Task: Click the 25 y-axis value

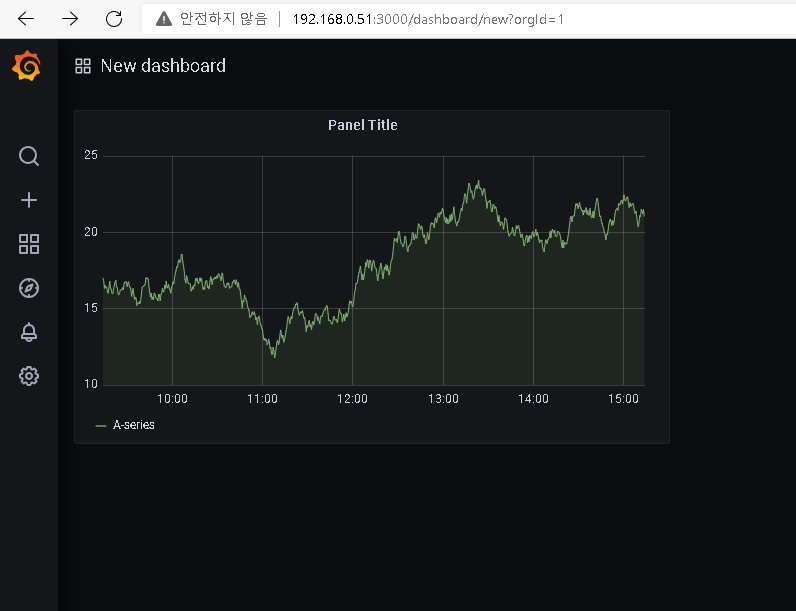Action: [x=91, y=155]
